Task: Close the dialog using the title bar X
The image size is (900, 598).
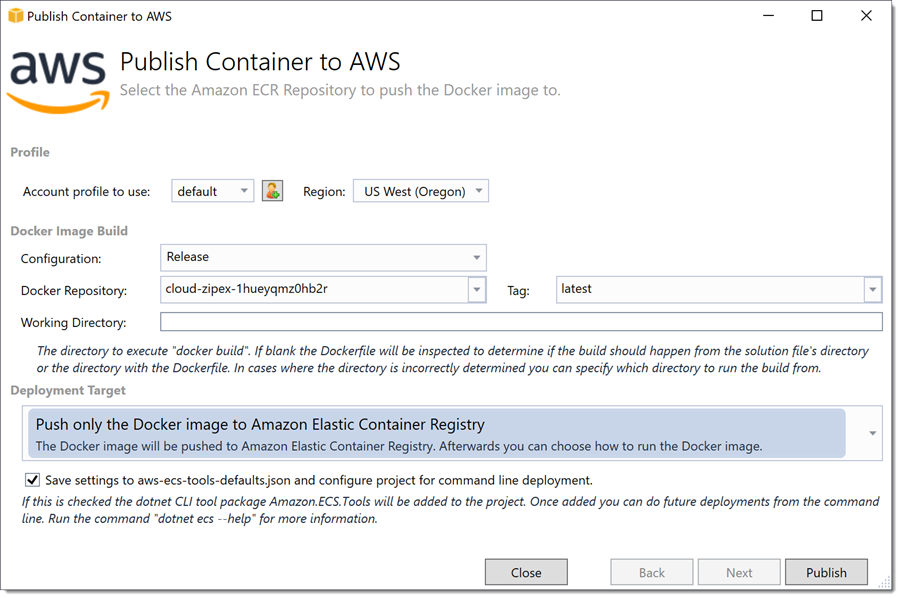Action: click(x=866, y=15)
